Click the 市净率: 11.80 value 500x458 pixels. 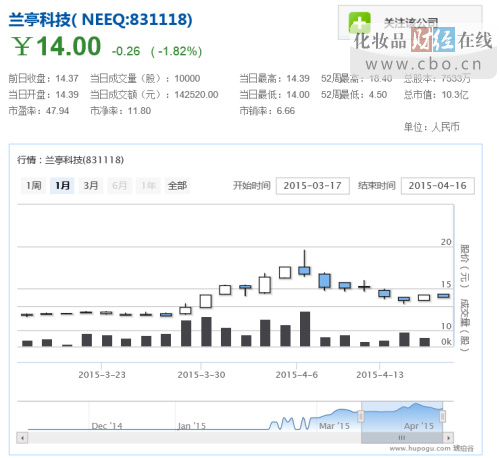point(121,111)
